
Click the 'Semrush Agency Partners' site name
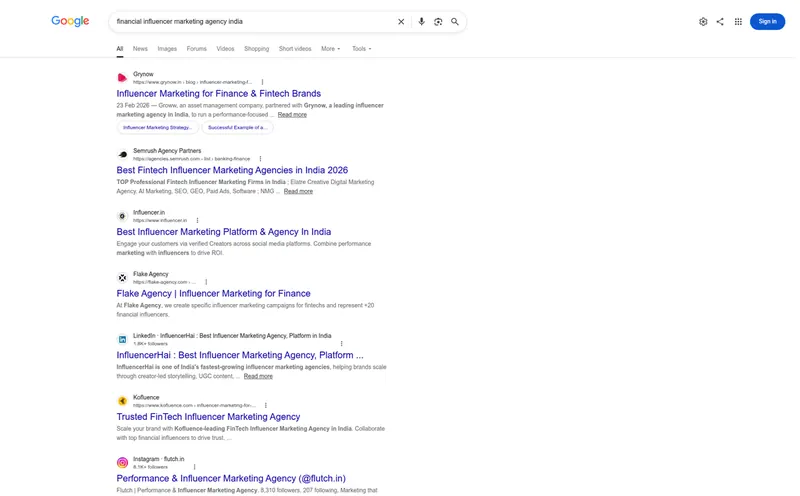click(167, 151)
